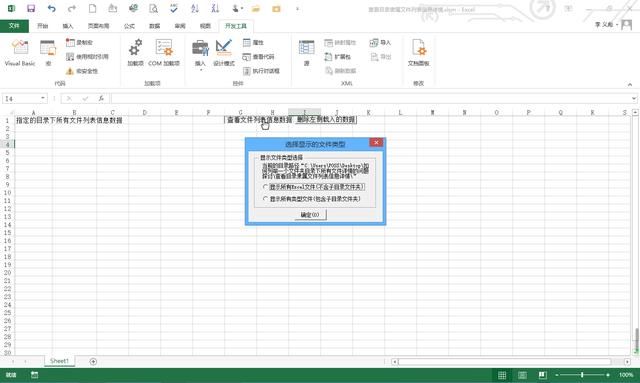
Task: Click the Save icon in quick access toolbar
Action: pos(31,9)
